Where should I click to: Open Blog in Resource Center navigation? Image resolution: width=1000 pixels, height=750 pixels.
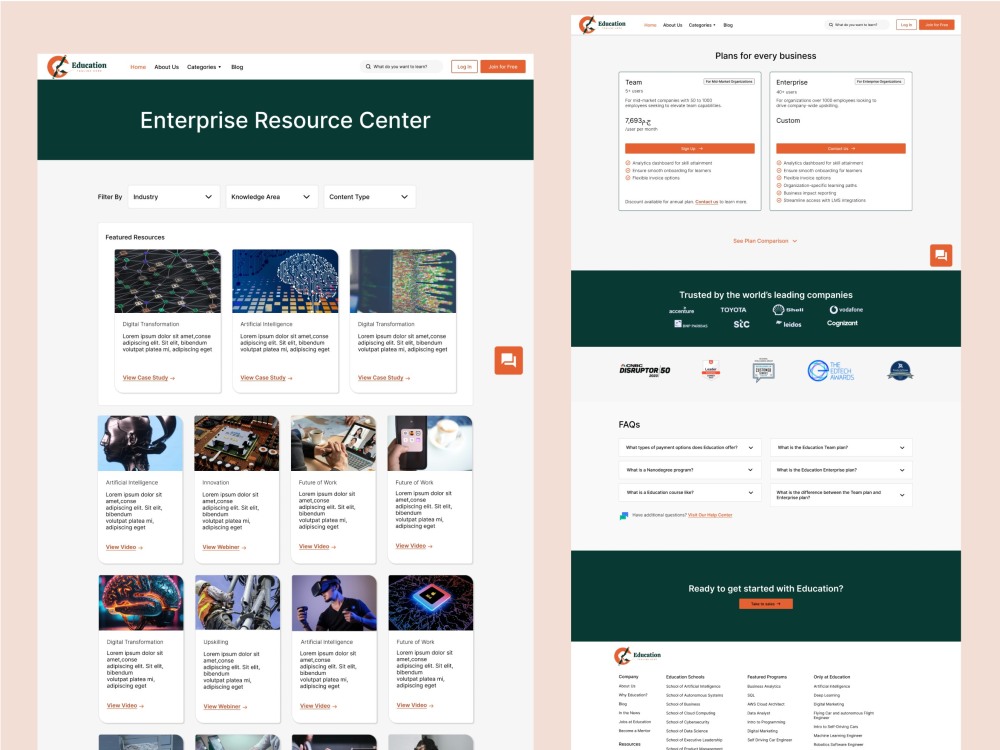tap(237, 67)
